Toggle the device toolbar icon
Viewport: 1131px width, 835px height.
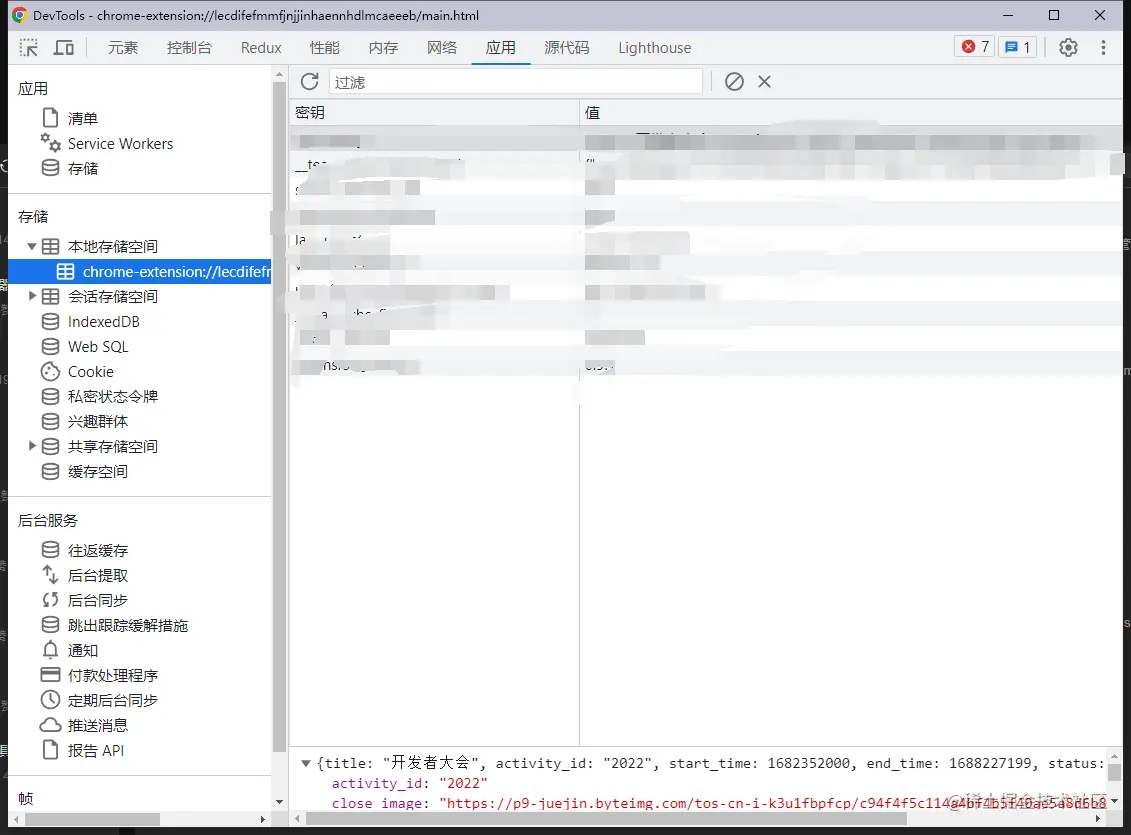point(64,48)
